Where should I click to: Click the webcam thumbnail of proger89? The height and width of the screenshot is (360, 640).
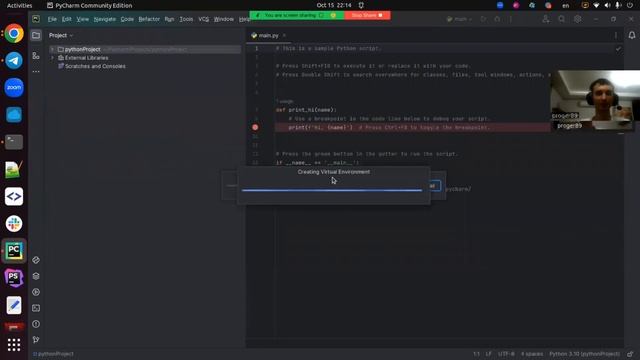coord(595,100)
